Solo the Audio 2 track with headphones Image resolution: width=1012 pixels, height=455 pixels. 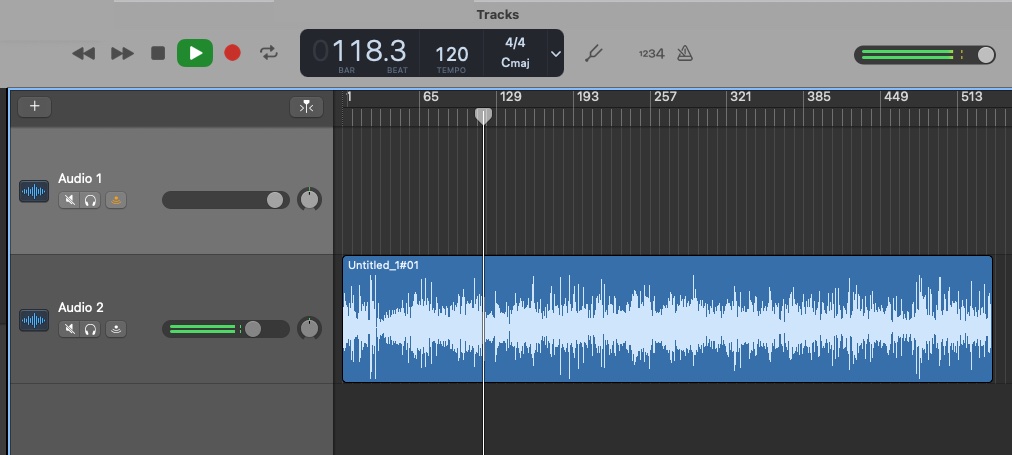pos(90,329)
